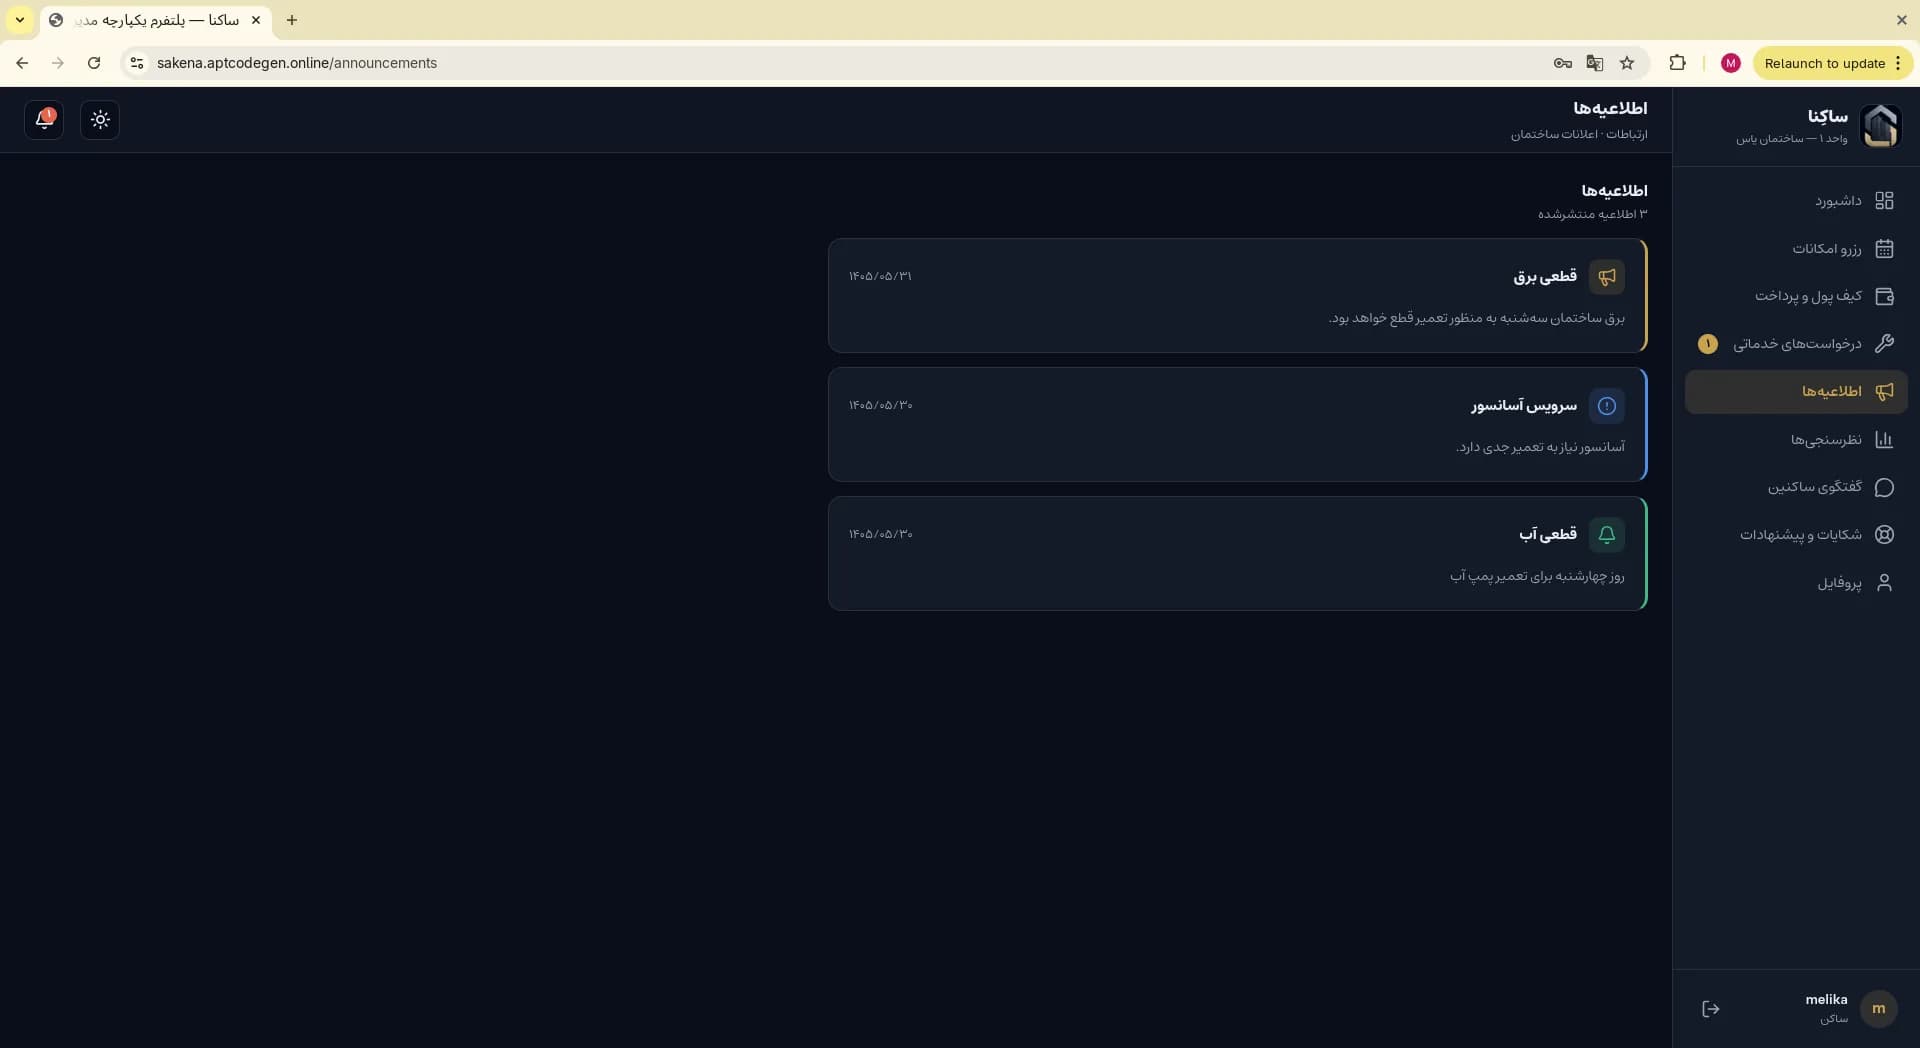Viewport: 1920px width, 1048px height.
Task: Open the سرویس آسانسور announcement title
Action: (x=1524, y=406)
